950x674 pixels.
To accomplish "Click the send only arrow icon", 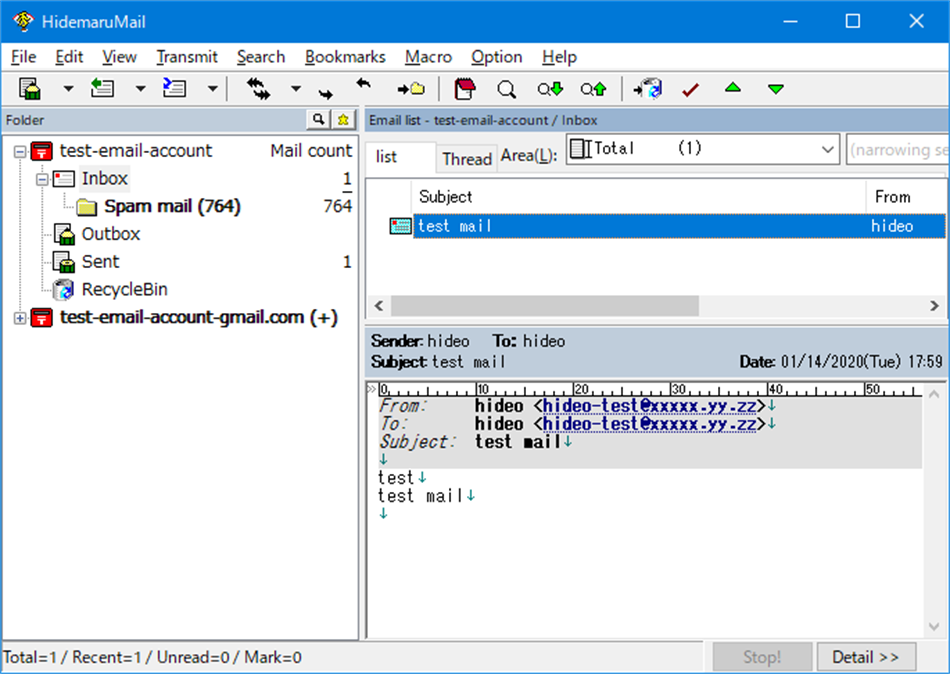I will tap(325, 93).
